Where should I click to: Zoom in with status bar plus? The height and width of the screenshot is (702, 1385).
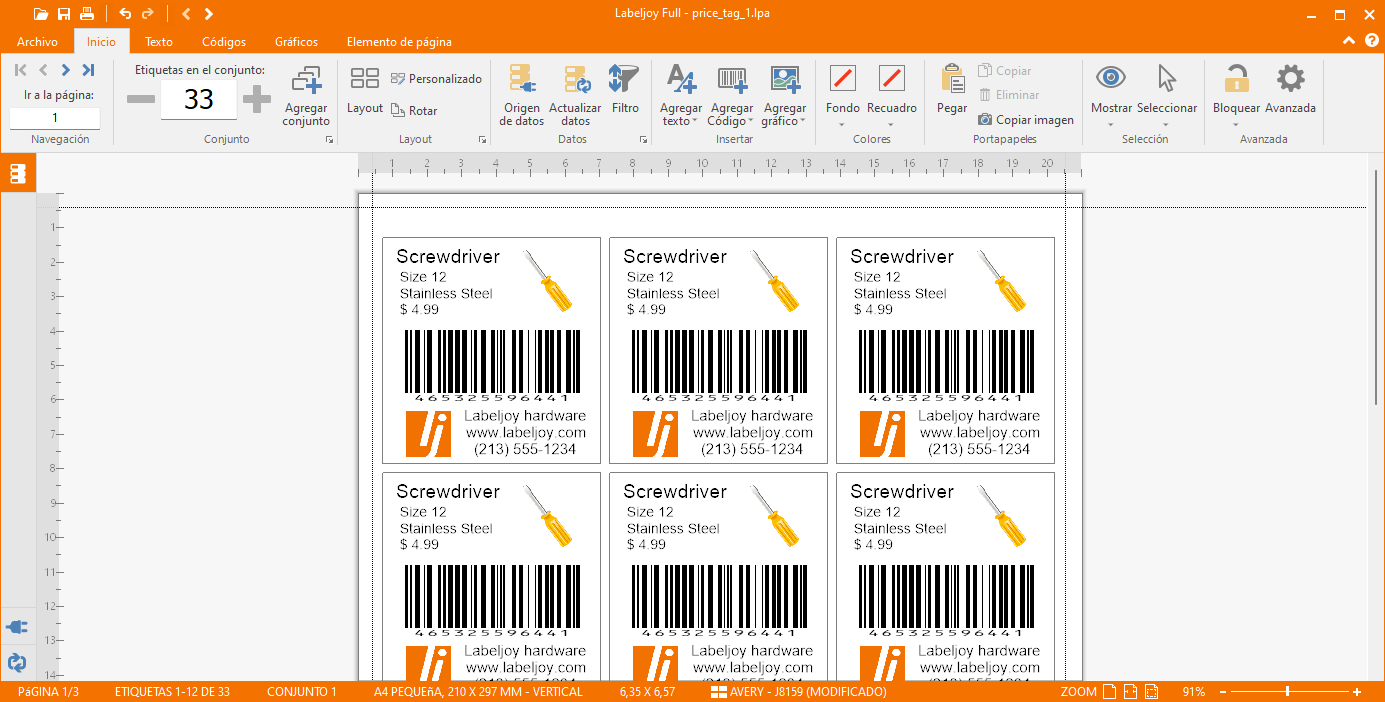pyautogui.click(x=1357, y=692)
